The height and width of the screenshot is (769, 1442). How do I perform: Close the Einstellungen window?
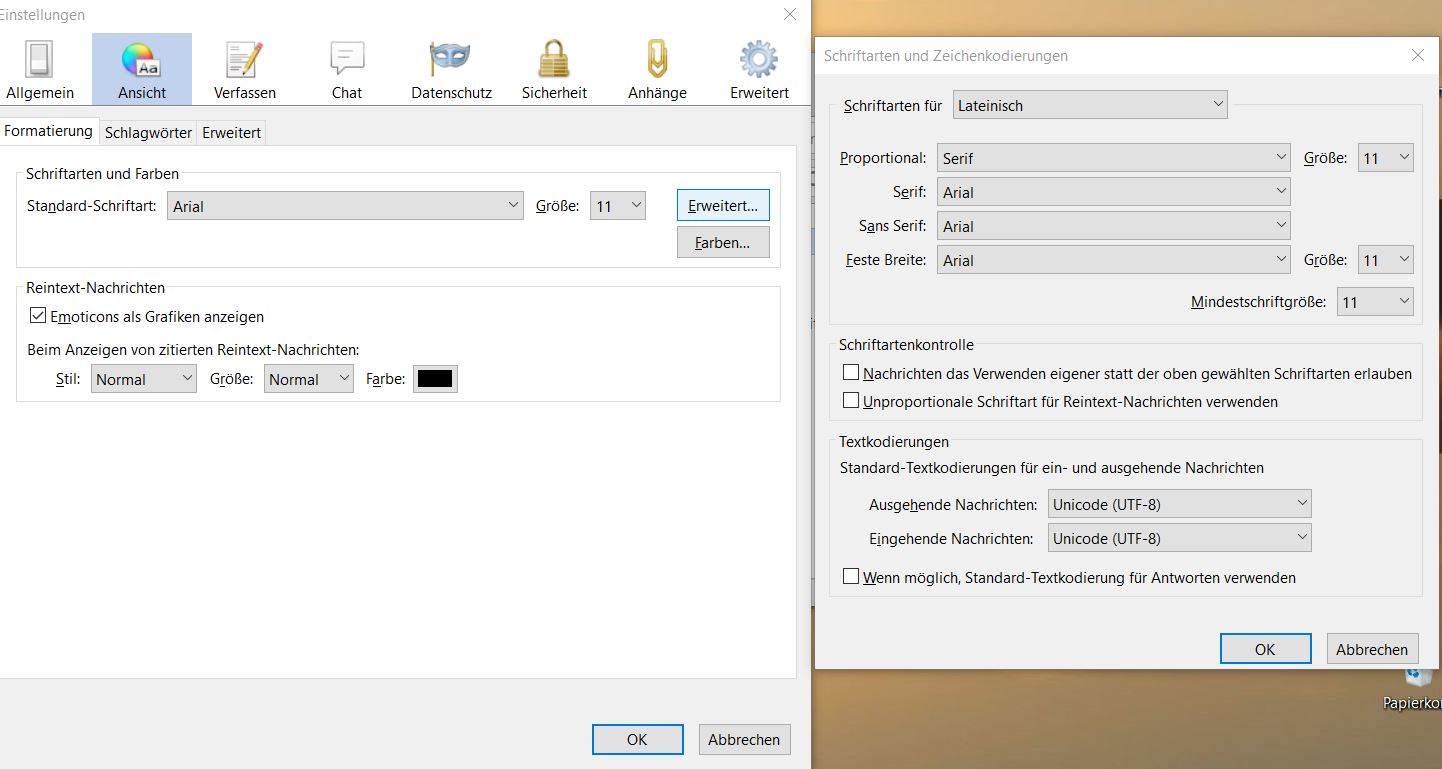pos(790,14)
